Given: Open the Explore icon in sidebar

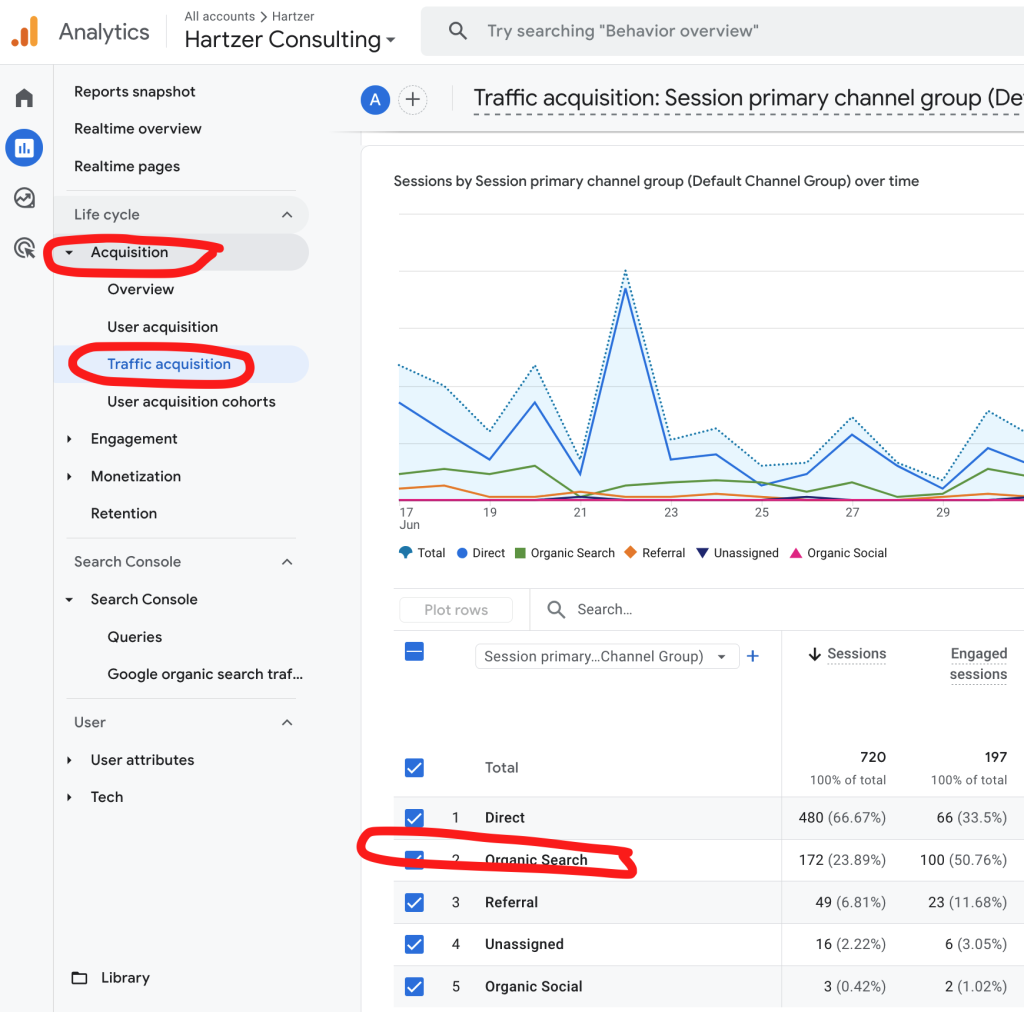Looking at the screenshot, I should click(24, 197).
